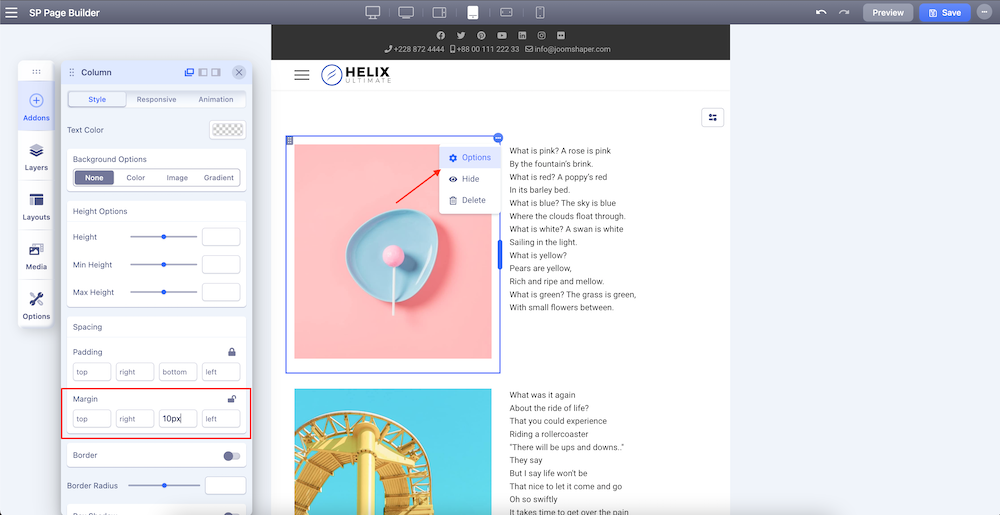Focus the Margin left field
1000x515 pixels.
coord(221,419)
